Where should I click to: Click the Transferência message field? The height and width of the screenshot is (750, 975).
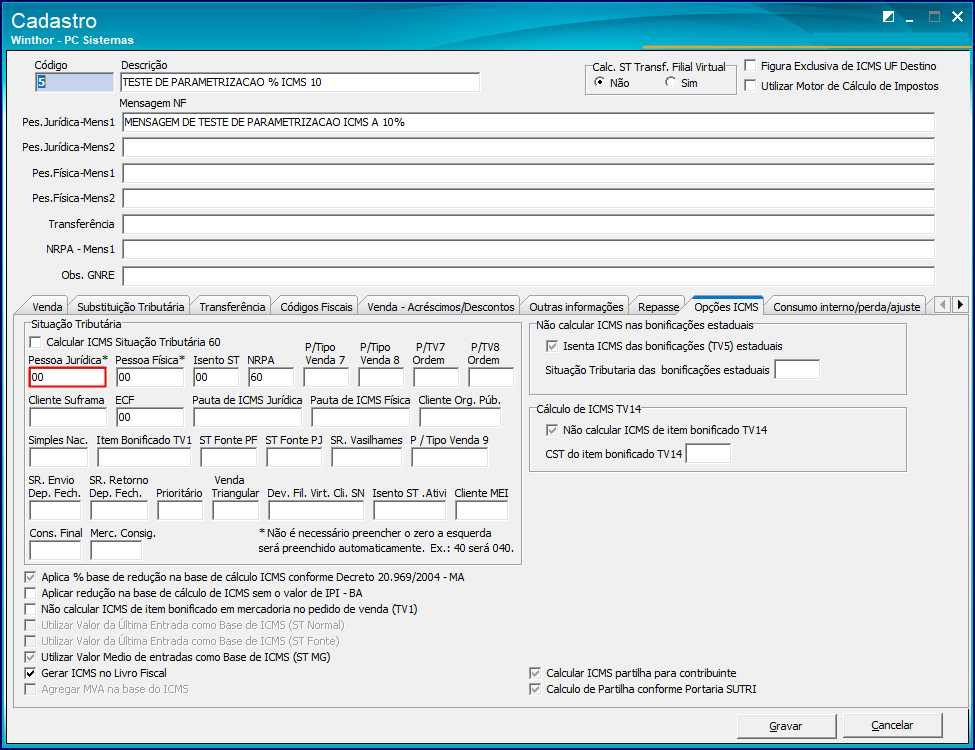tap(529, 224)
